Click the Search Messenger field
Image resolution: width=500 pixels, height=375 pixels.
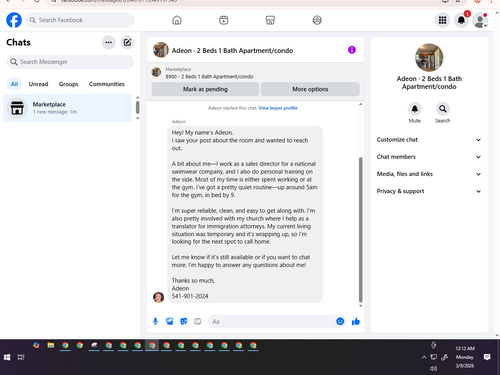(70, 62)
